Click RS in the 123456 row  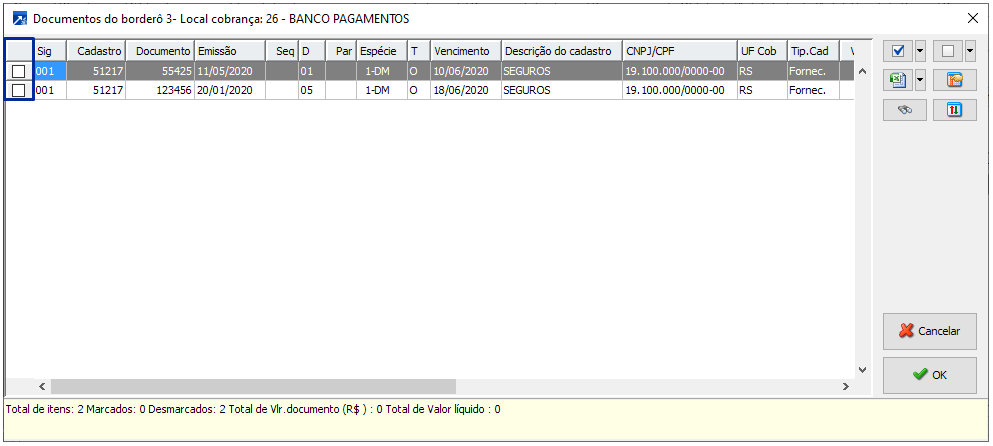click(762, 91)
